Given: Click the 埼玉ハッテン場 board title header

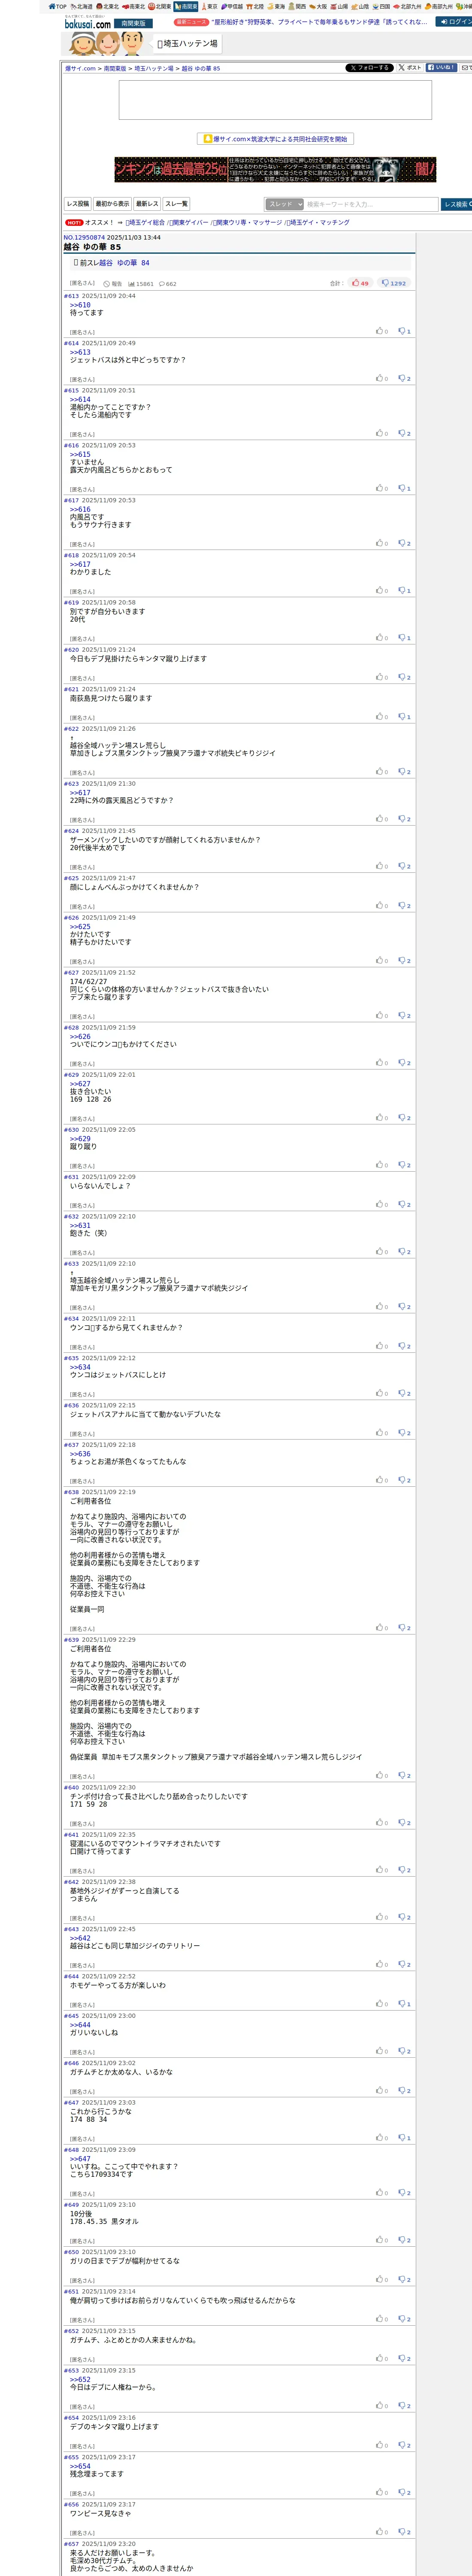Looking at the screenshot, I should tap(187, 44).
